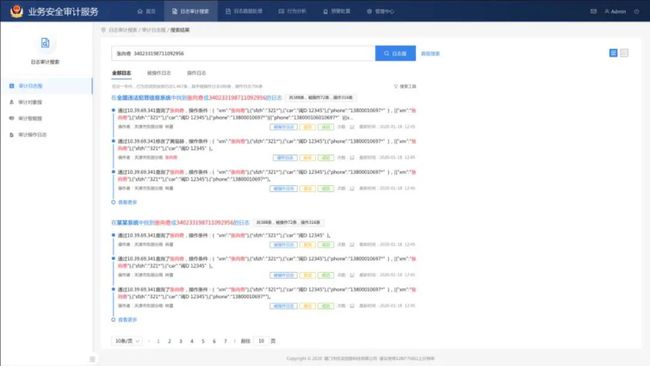Switch to list view layout icon

pyautogui.click(x=613, y=53)
